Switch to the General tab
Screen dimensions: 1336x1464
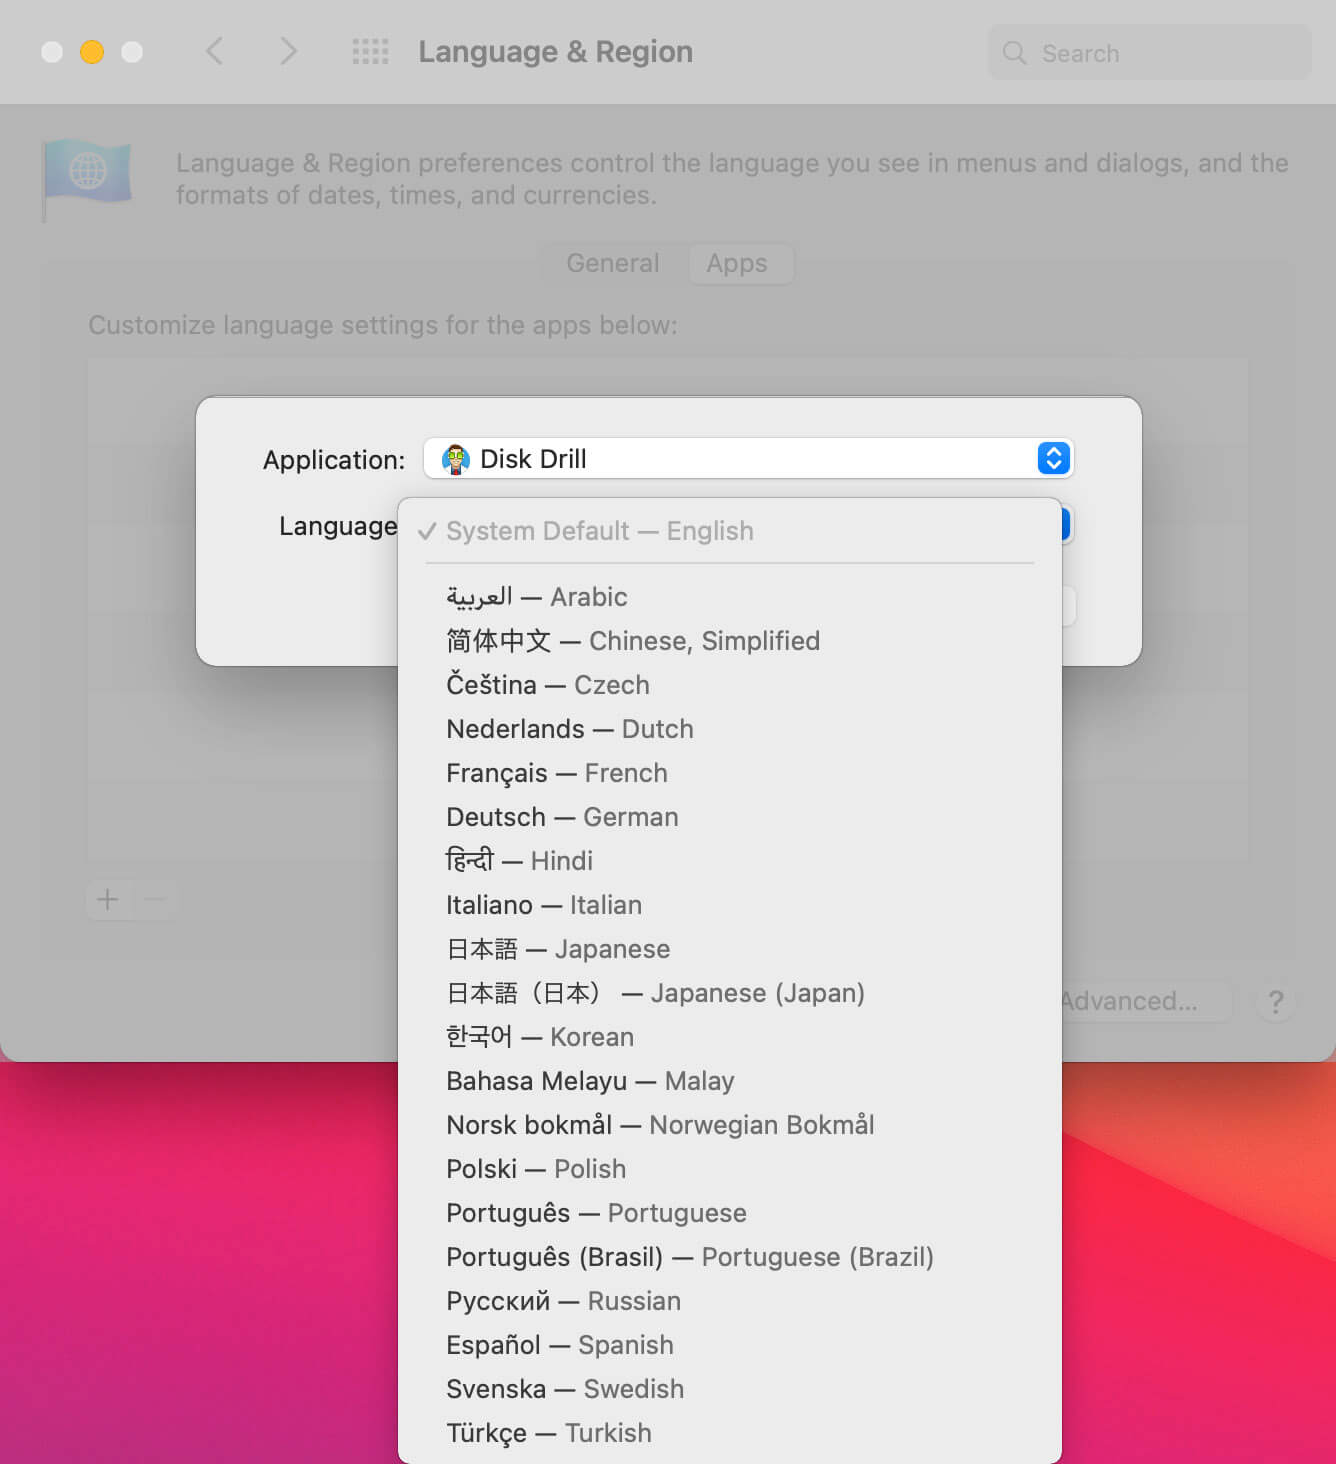[x=613, y=263]
